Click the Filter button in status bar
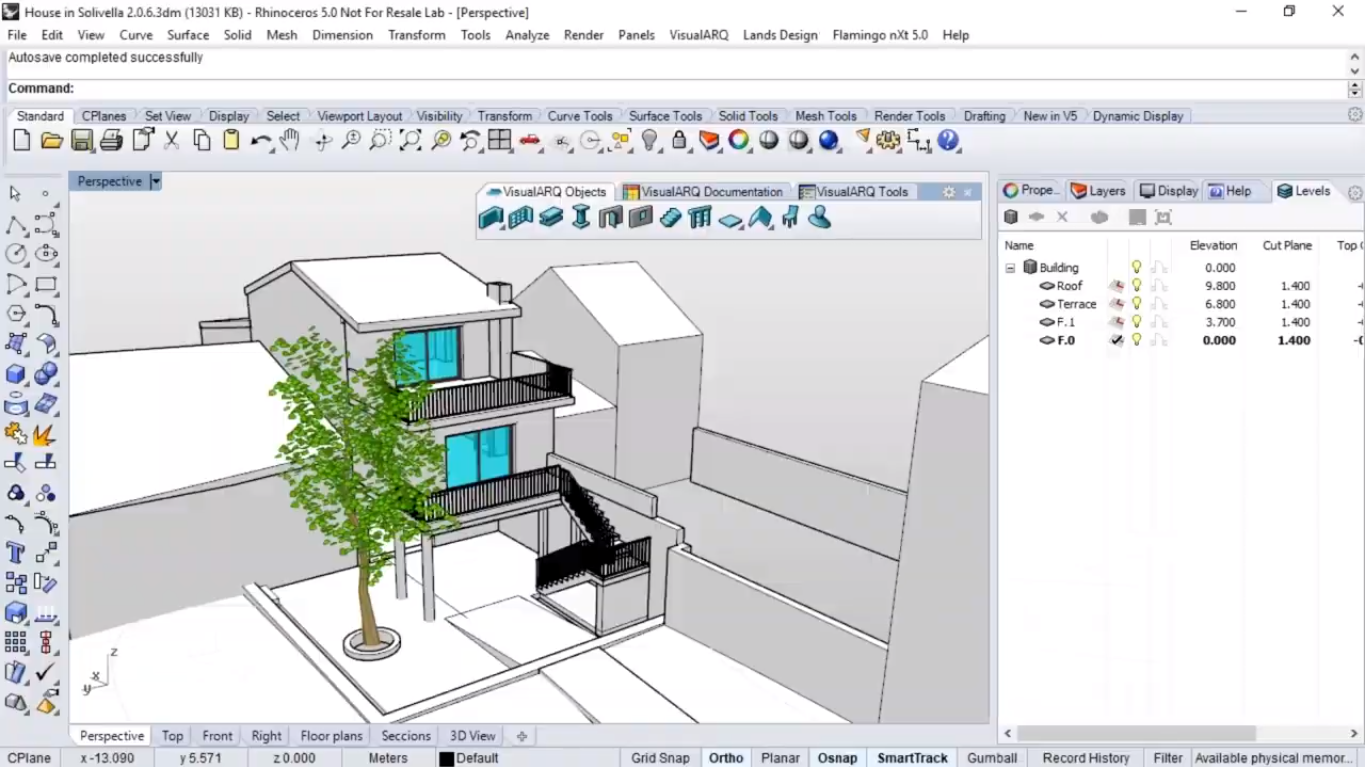 [1167, 758]
